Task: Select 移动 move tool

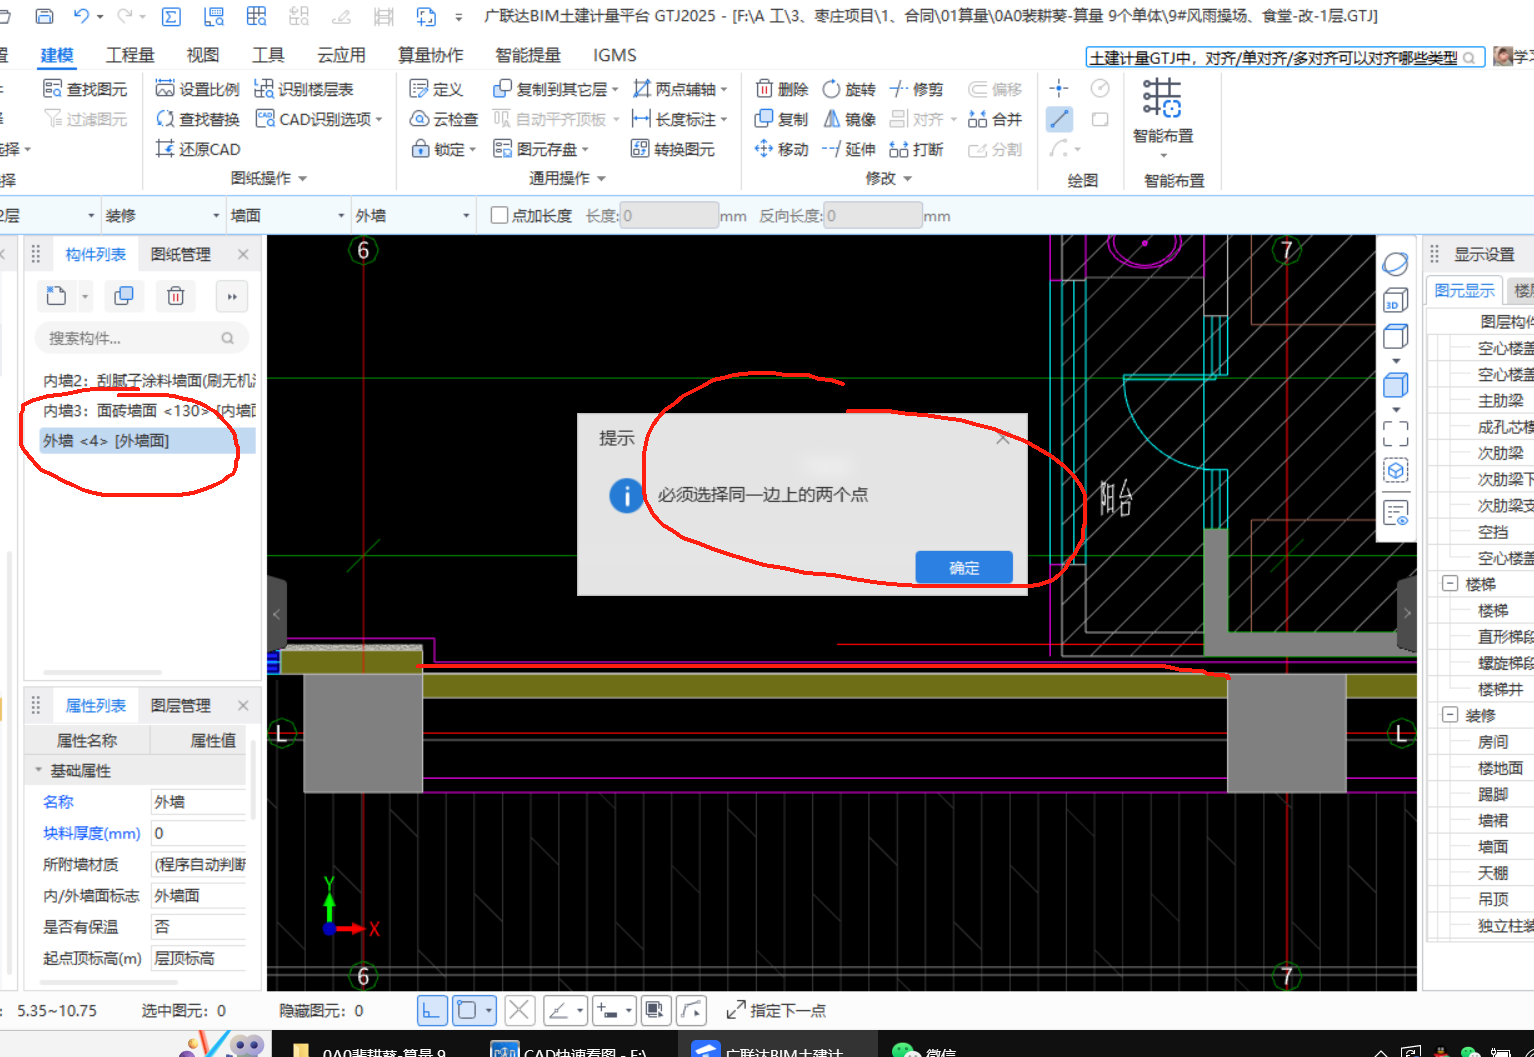Action: 782,149
